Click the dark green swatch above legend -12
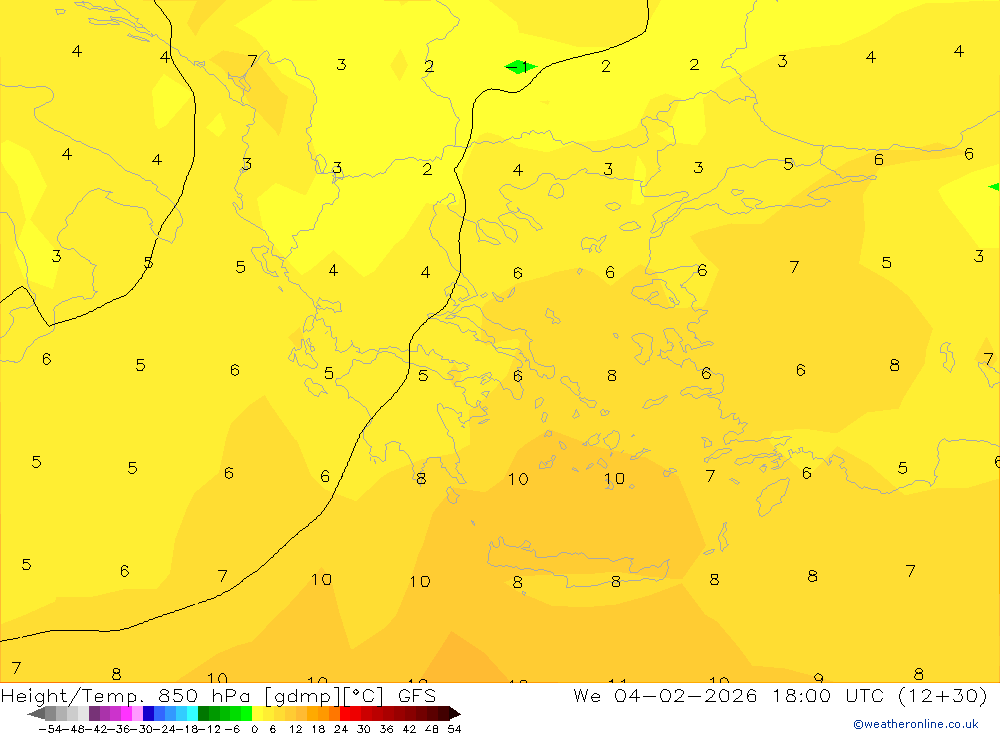Viewport: 1000px width, 733px height. point(203,713)
